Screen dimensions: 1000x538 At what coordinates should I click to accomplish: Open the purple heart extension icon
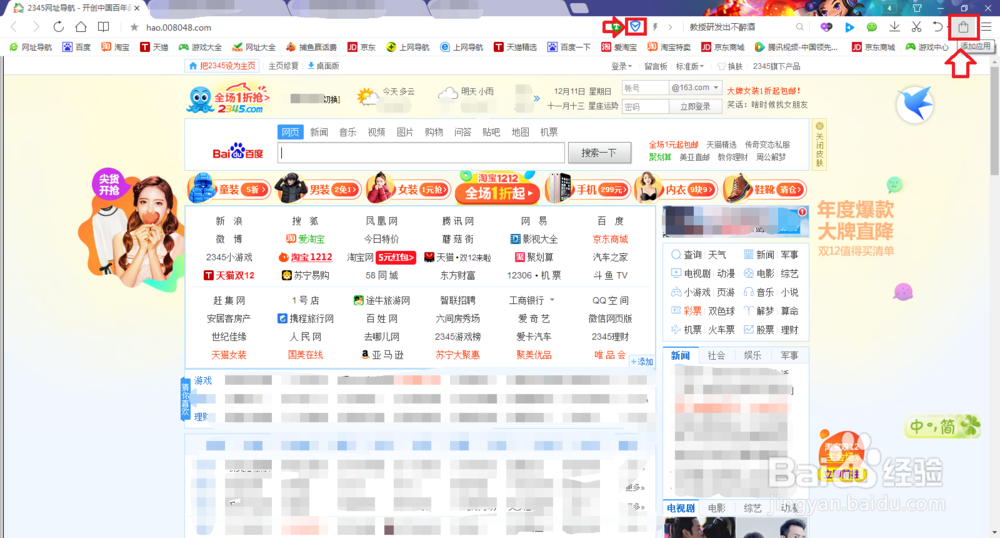tap(827, 27)
